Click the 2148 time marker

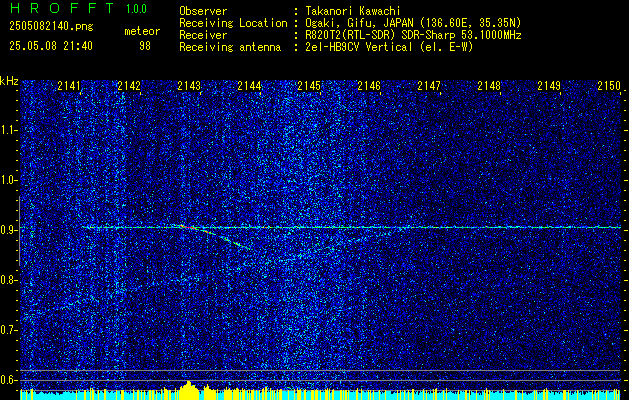click(x=489, y=86)
